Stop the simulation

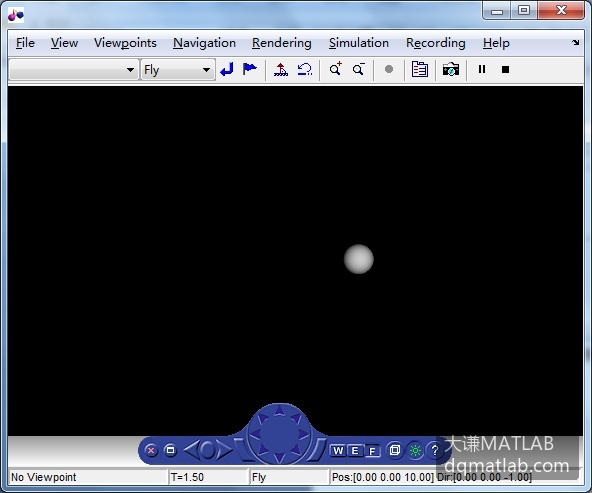point(505,70)
